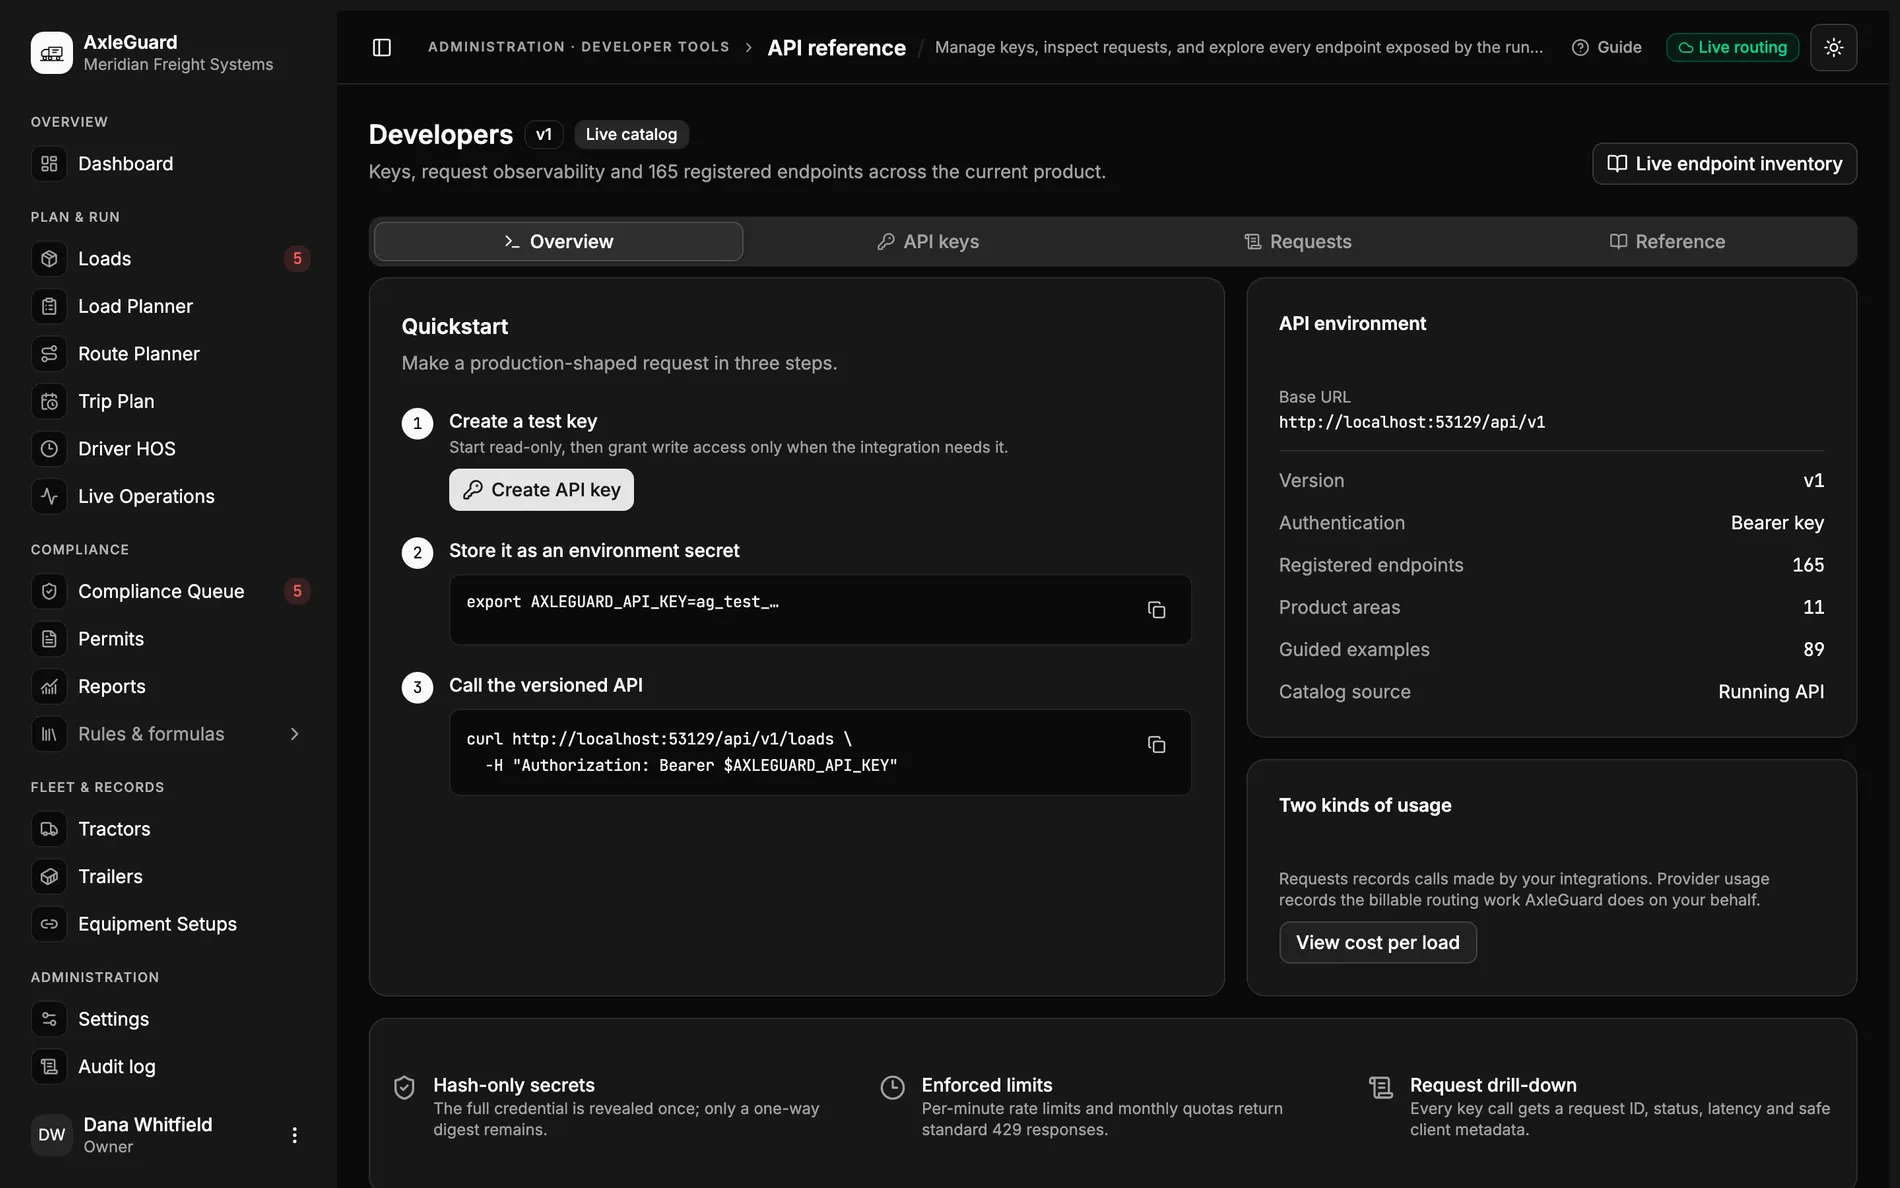The image size is (1900, 1188).
Task: Click the Live catalog badge
Action: coord(631,134)
